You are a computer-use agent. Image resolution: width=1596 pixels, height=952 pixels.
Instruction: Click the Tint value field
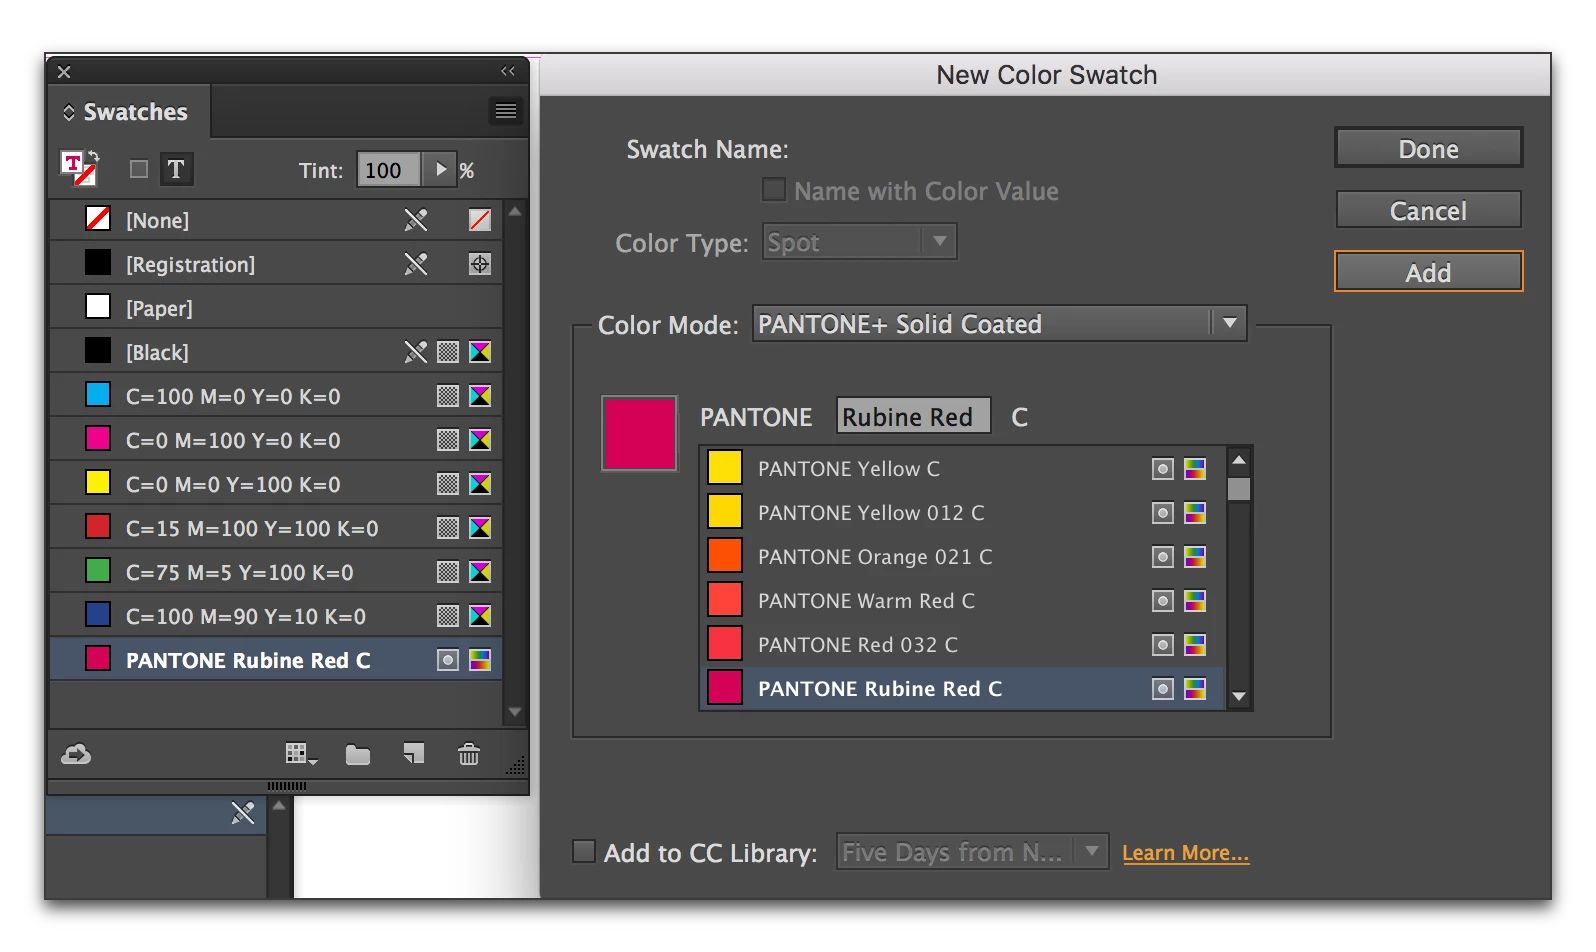coord(390,170)
